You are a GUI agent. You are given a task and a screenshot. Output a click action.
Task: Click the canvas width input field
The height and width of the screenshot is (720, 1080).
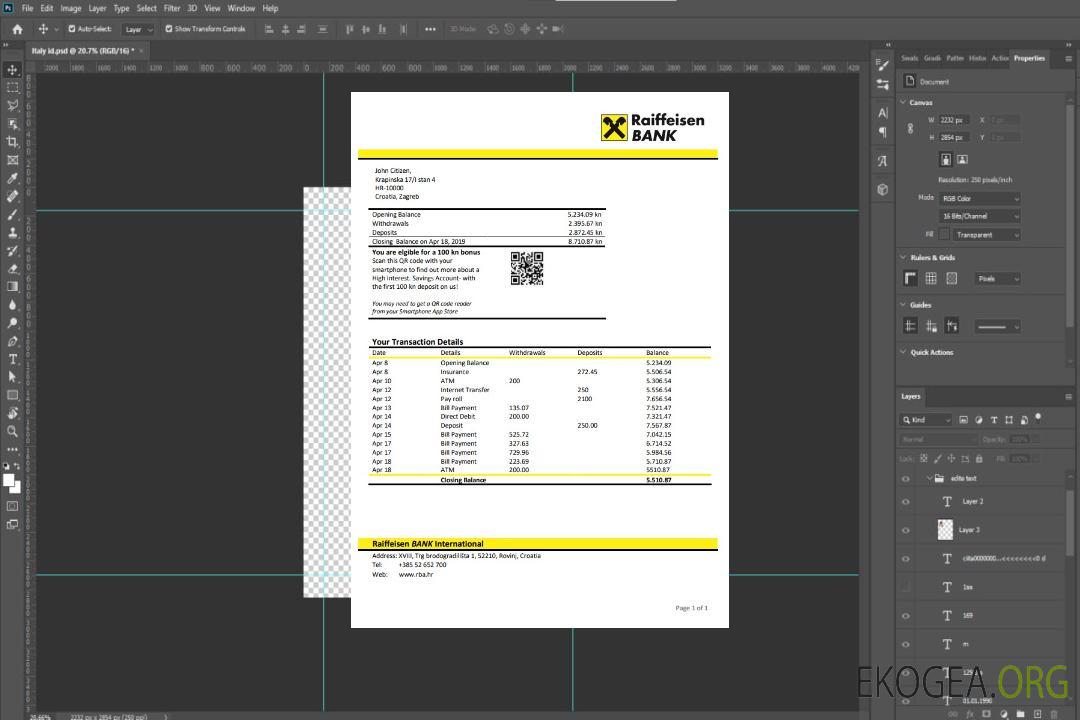(953, 120)
